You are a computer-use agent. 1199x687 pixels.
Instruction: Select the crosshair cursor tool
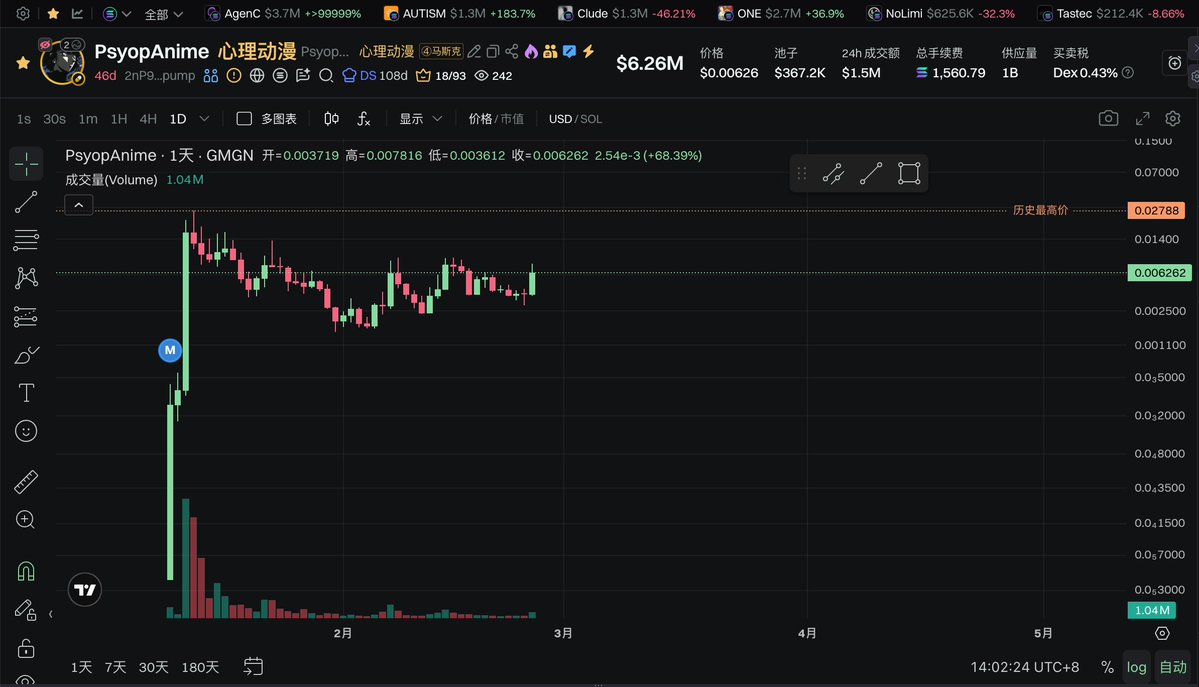(26, 164)
